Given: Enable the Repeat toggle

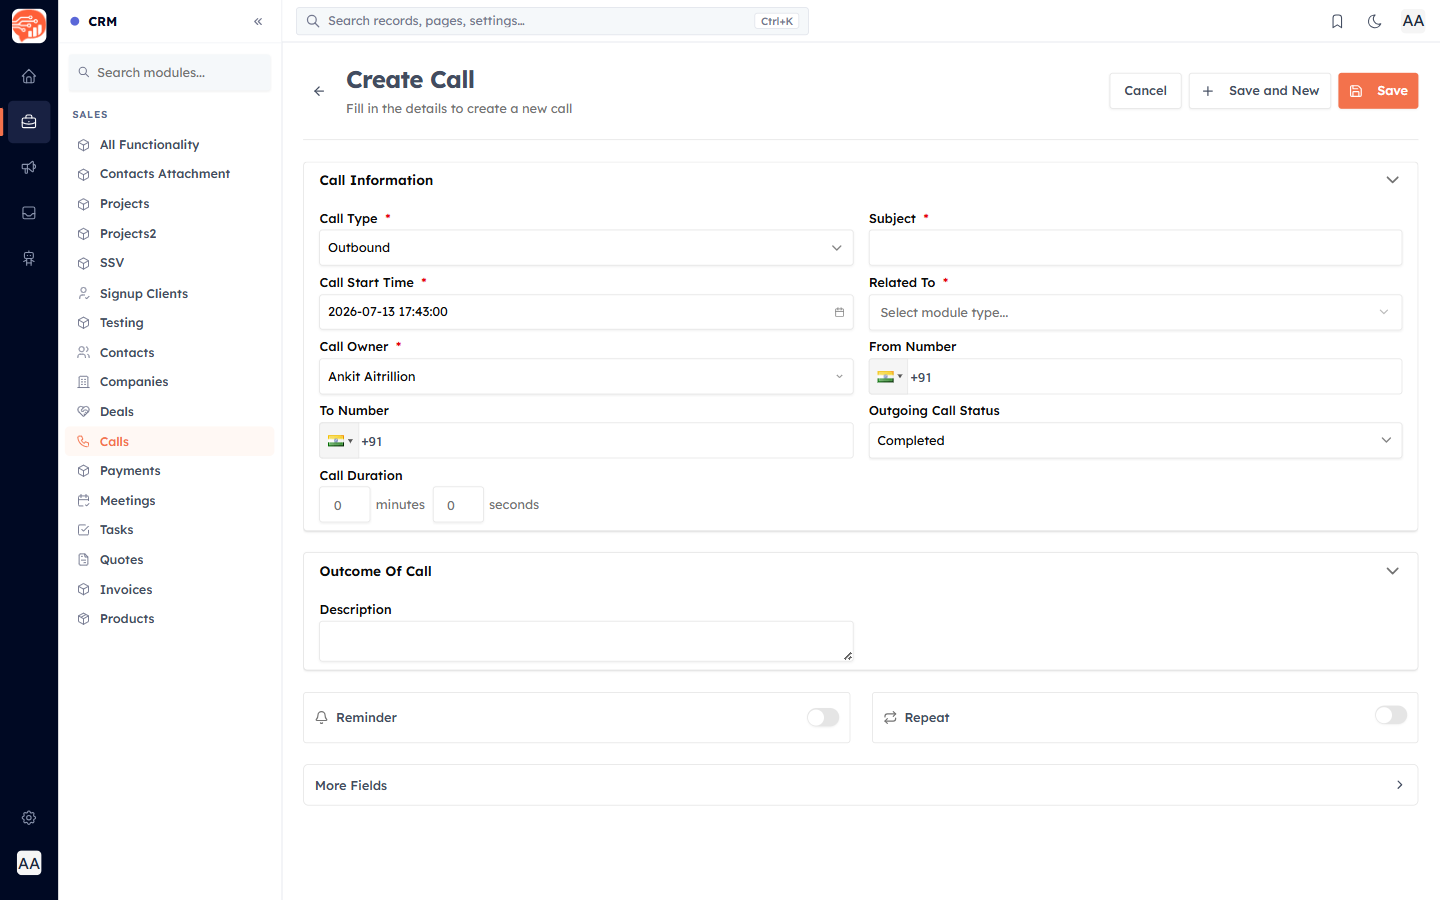Looking at the screenshot, I should 1391,715.
